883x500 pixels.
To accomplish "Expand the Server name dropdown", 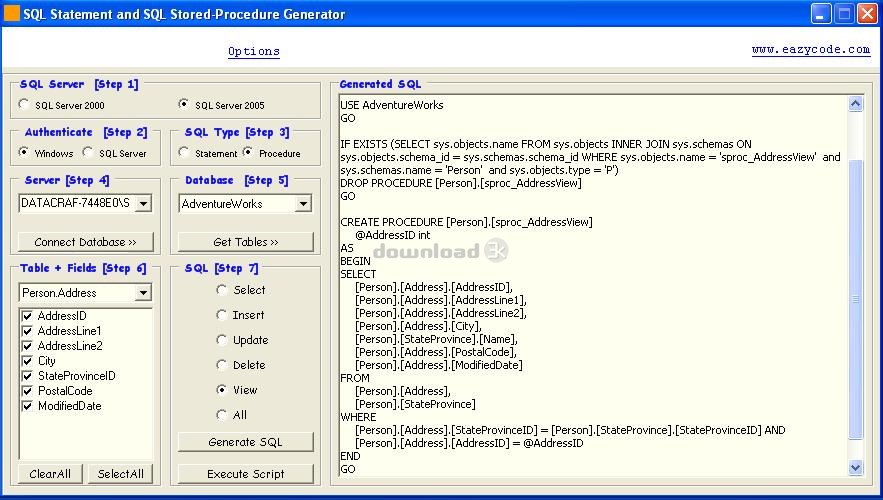I will (142, 203).
